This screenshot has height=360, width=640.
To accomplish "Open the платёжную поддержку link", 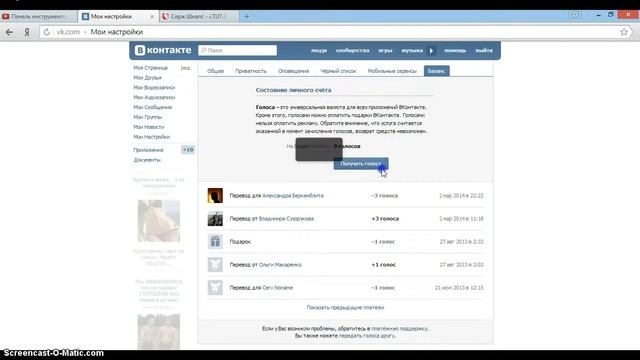I will [399, 329].
